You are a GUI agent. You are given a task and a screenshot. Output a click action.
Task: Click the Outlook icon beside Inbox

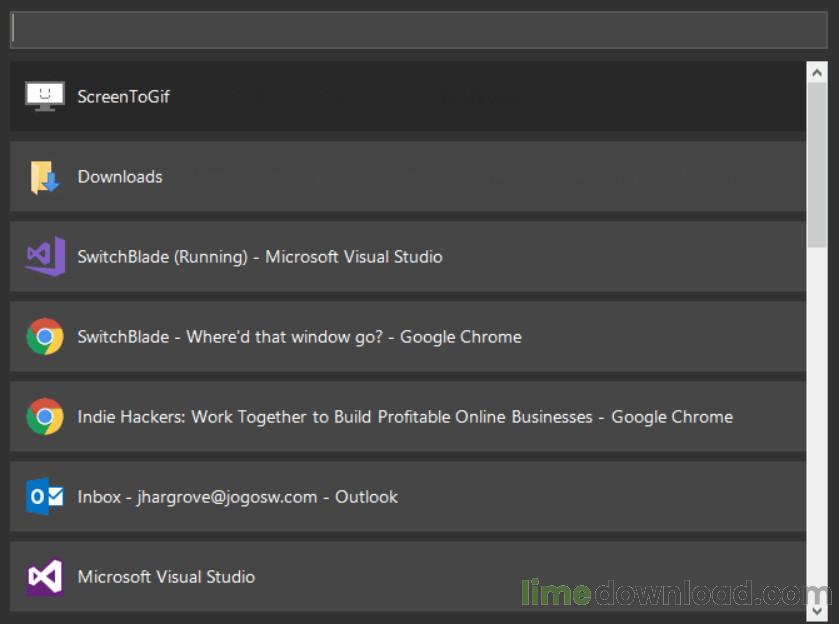(45, 497)
